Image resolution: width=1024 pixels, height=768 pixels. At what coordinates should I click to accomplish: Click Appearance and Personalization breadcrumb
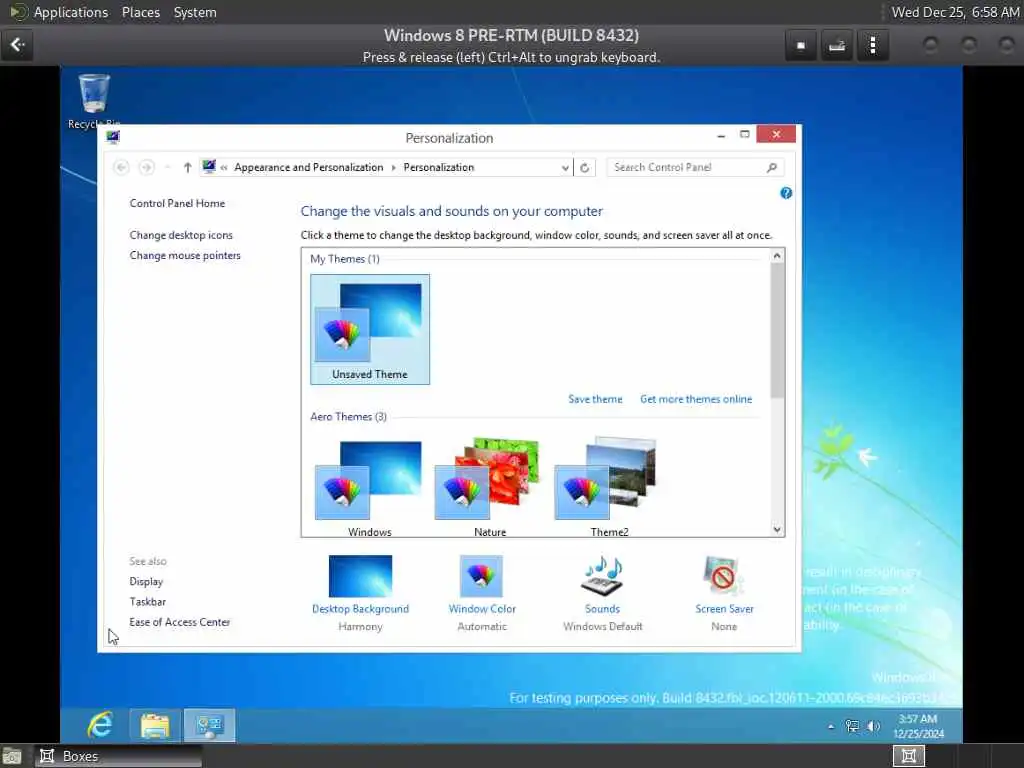pyautogui.click(x=309, y=167)
